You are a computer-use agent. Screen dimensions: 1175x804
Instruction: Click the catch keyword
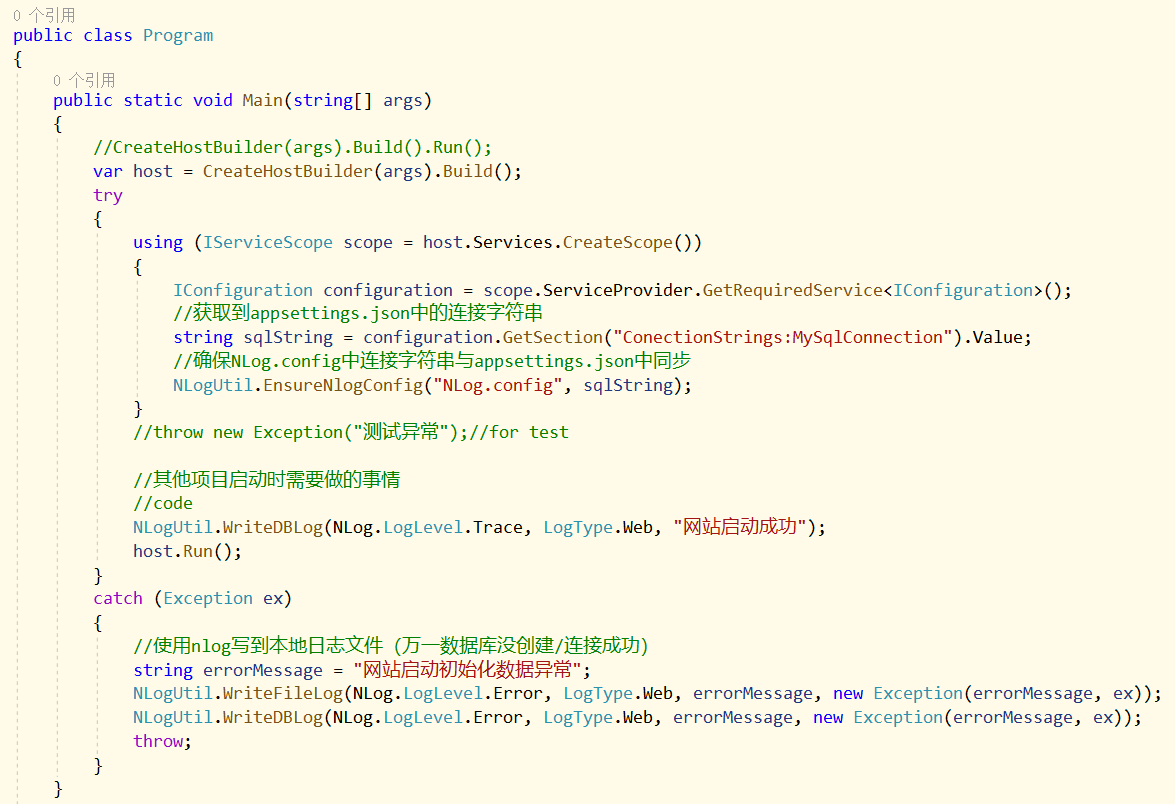coord(117,598)
